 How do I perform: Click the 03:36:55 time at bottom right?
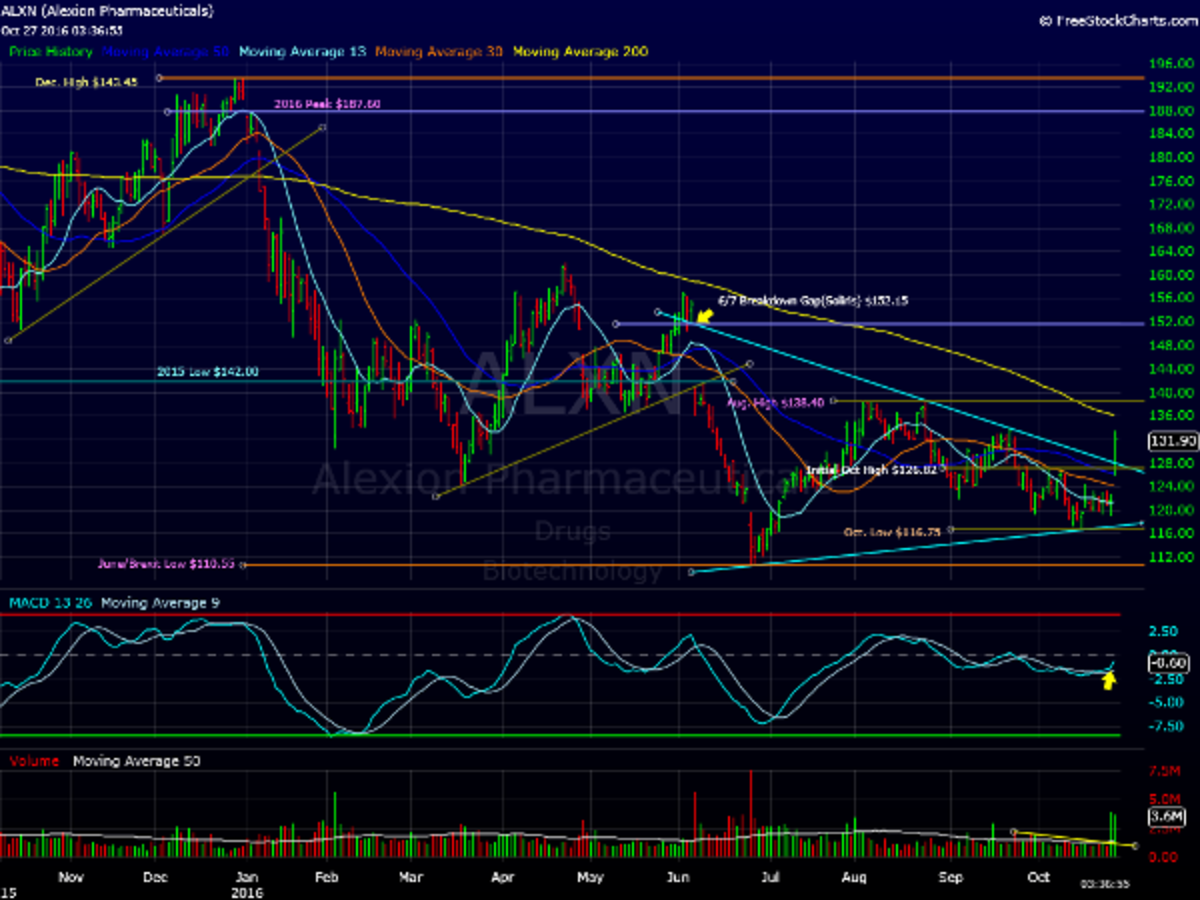(x=1104, y=884)
